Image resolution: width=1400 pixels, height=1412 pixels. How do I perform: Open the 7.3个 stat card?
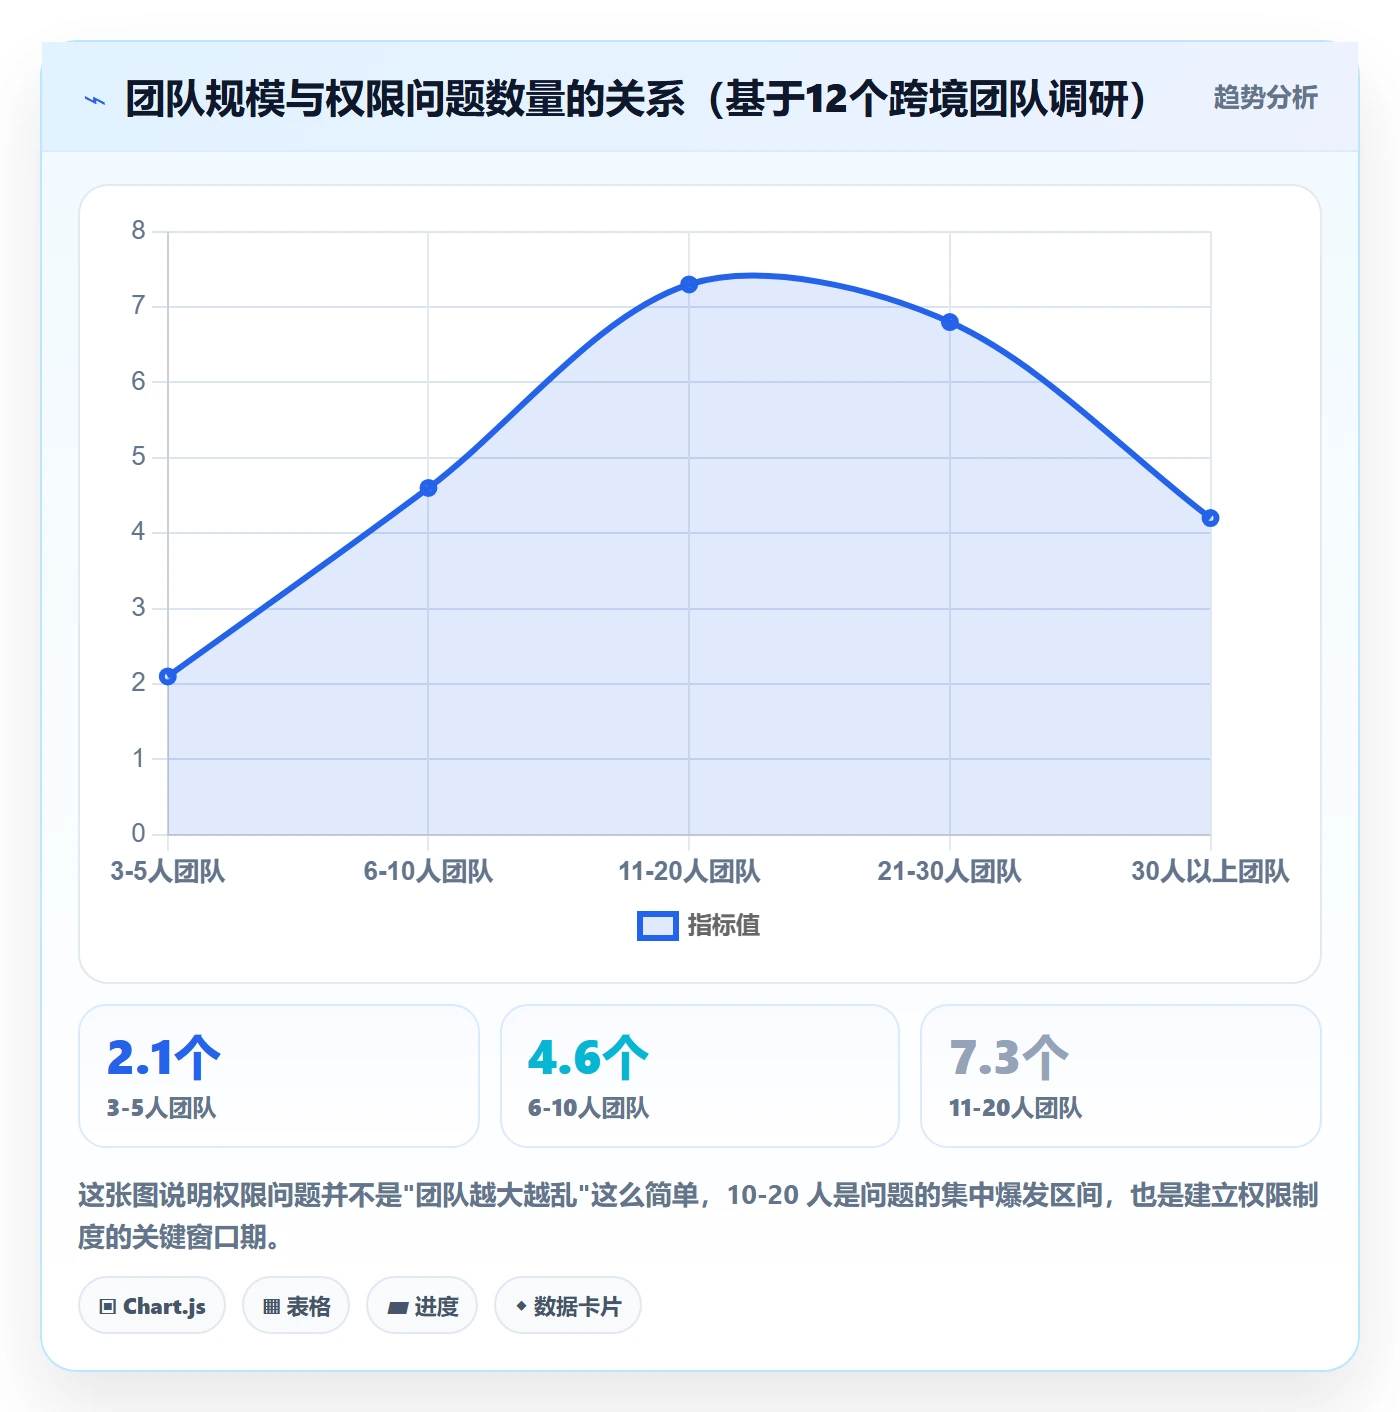(x=1121, y=1076)
